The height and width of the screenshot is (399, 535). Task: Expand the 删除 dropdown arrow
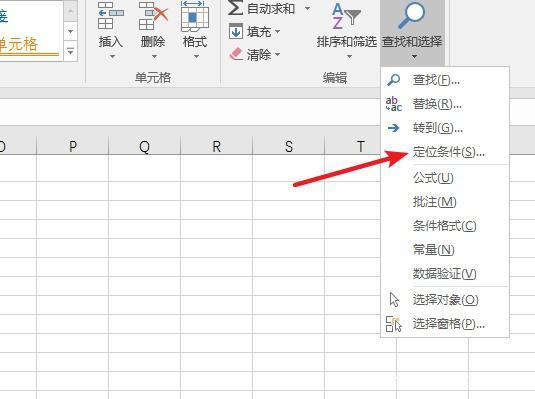(154, 56)
